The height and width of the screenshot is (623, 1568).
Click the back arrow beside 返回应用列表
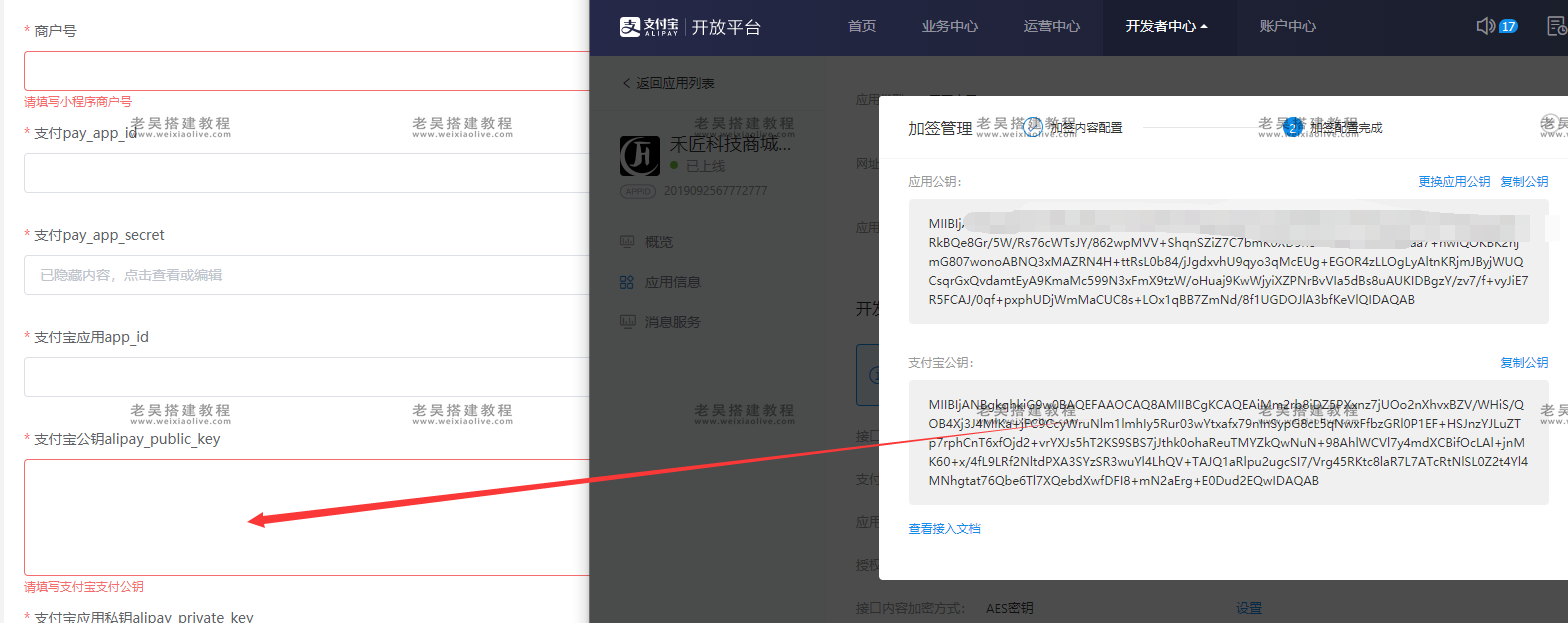coord(627,83)
